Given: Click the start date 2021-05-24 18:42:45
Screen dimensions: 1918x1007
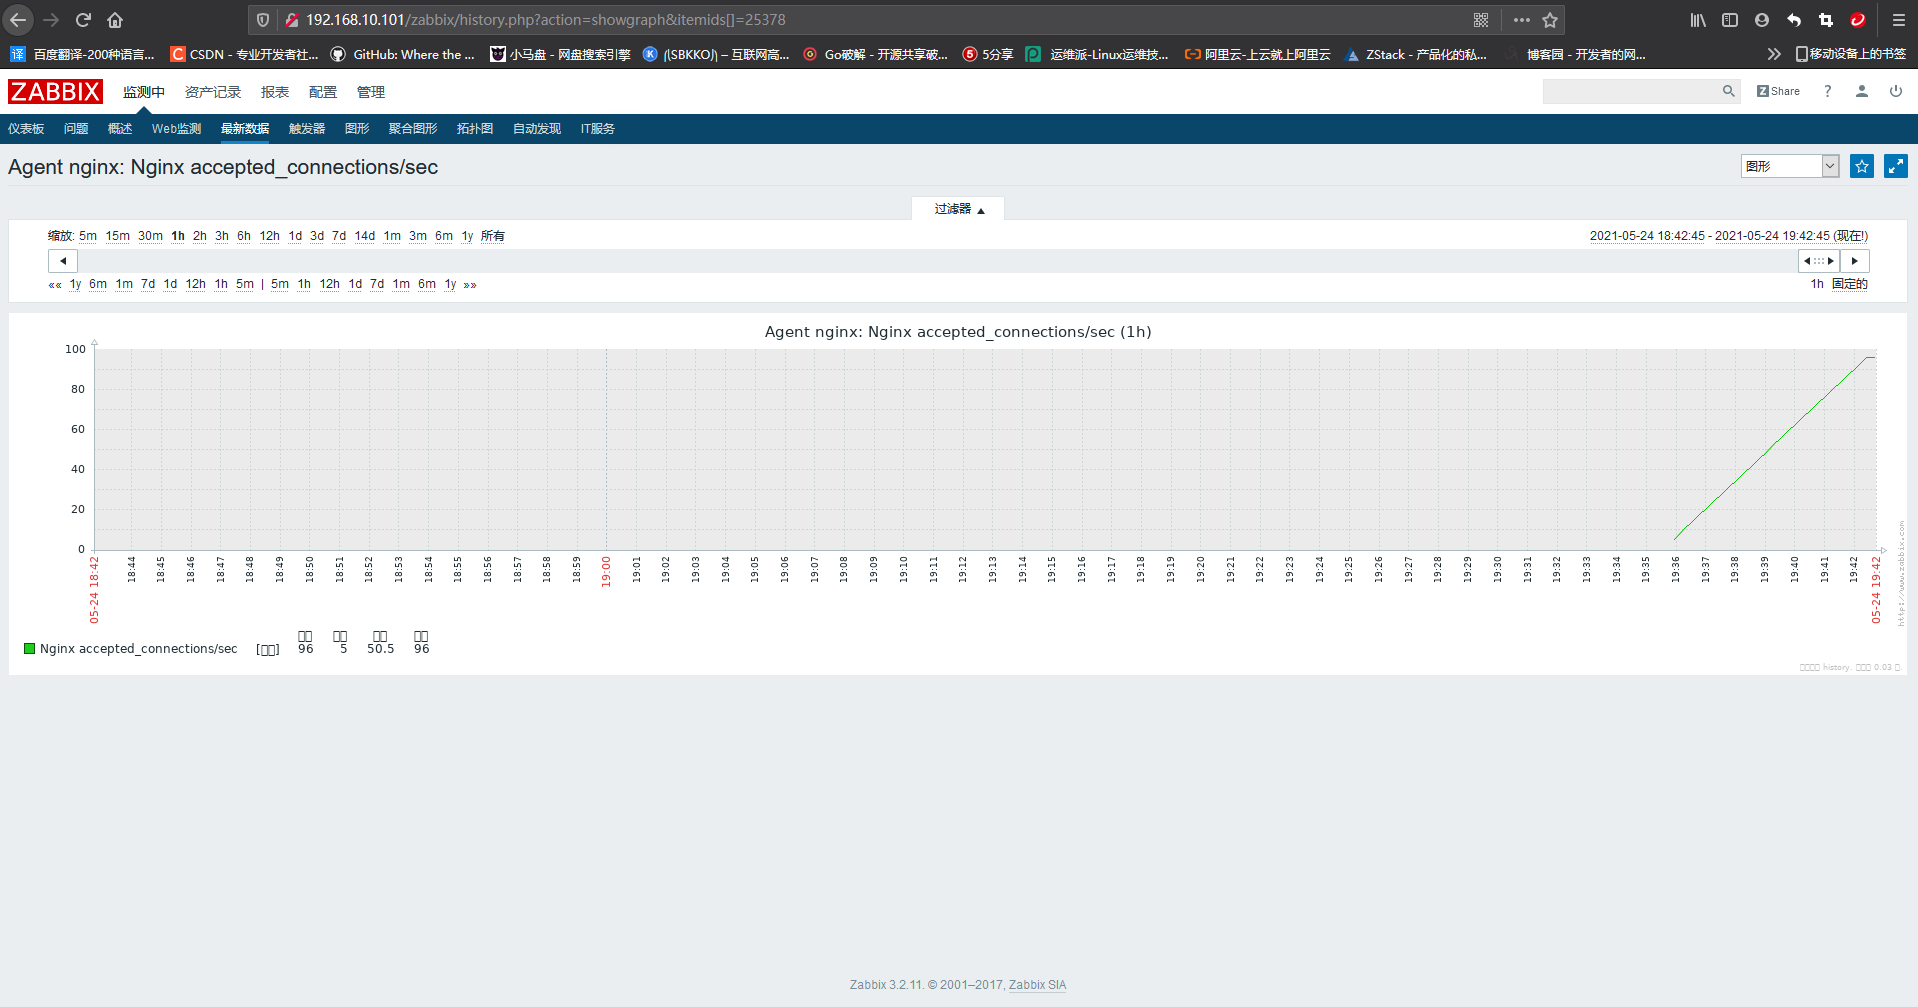Looking at the screenshot, I should tap(1647, 236).
